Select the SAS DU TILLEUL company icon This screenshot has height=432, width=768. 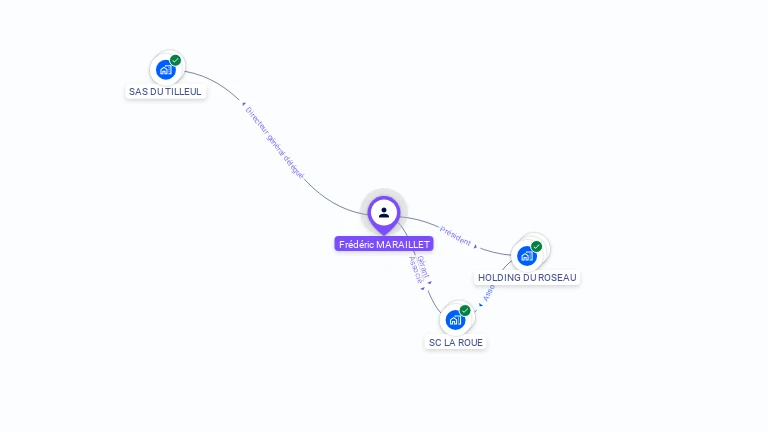tap(166, 70)
